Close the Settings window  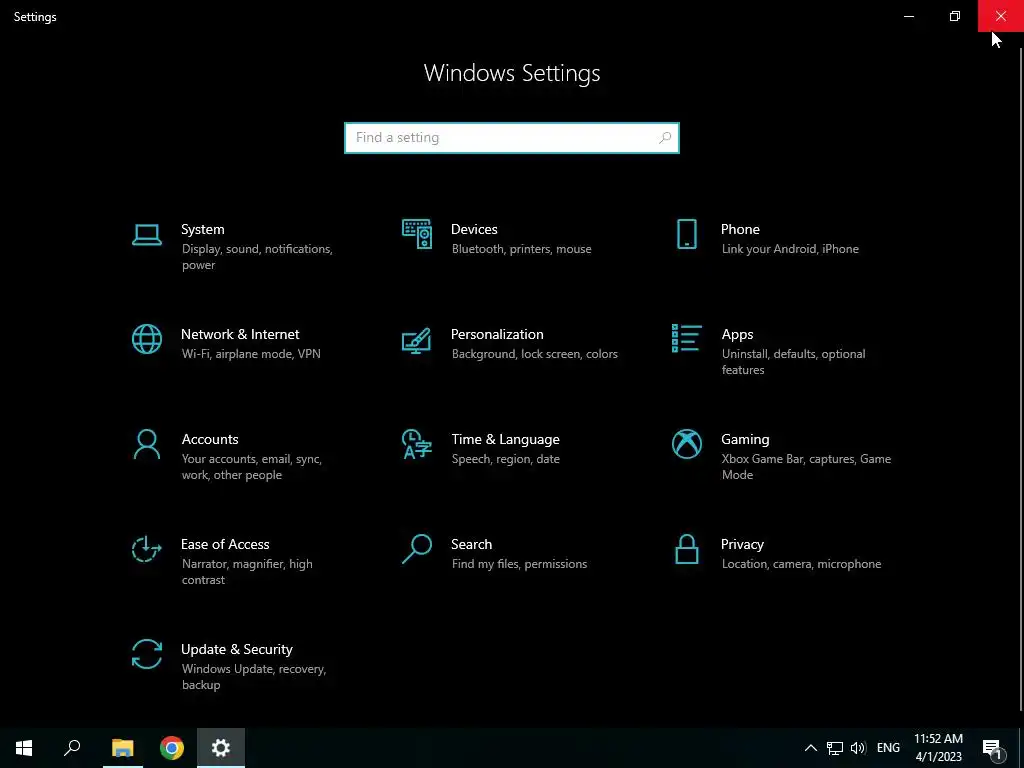click(x=1000, y=16)
